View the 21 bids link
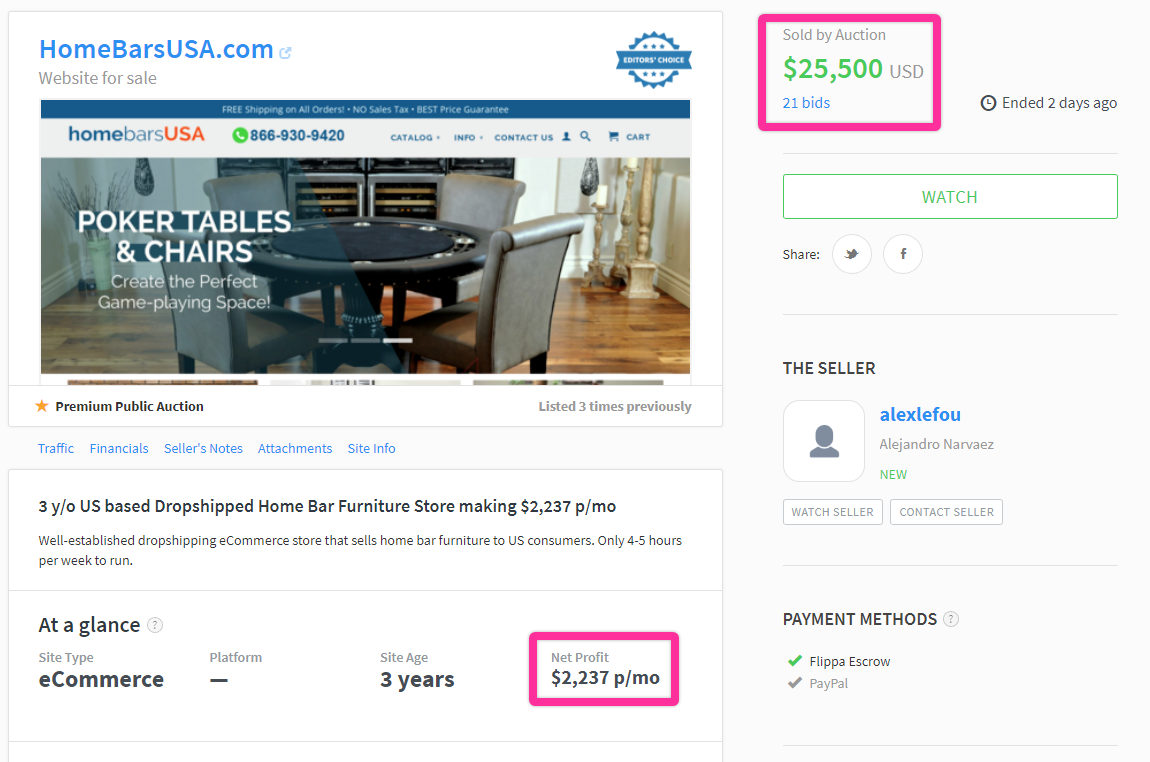The image size is (1150, 762). (x=806, y=103)
